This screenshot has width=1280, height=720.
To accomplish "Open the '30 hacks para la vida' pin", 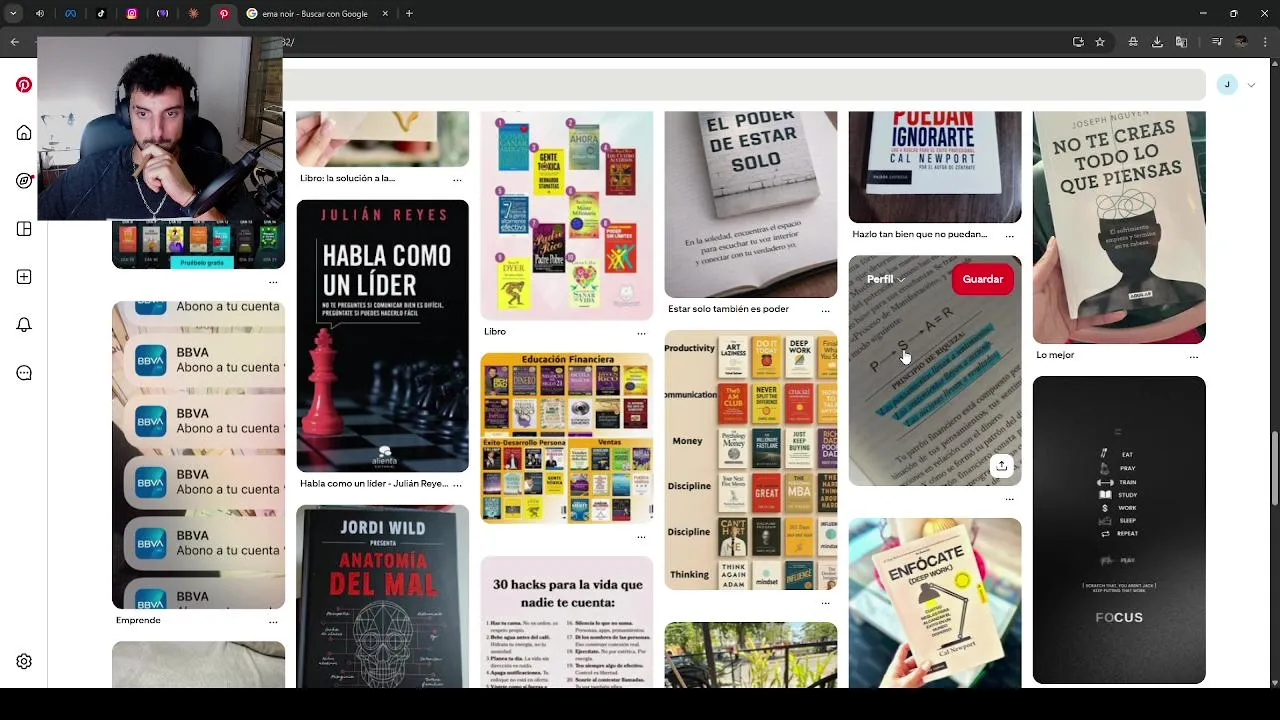I will (566, 622).
